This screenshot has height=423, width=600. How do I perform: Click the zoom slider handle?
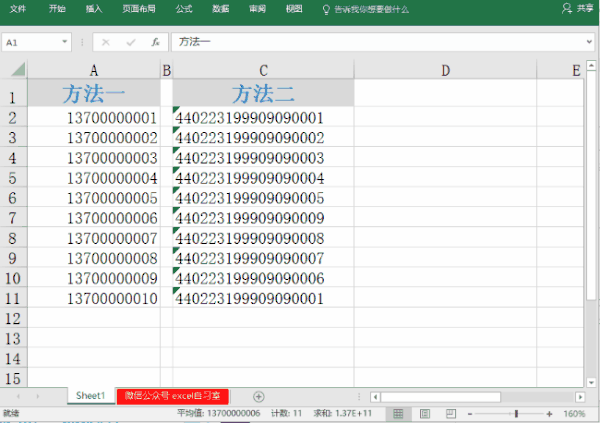[x=516, y=414]
